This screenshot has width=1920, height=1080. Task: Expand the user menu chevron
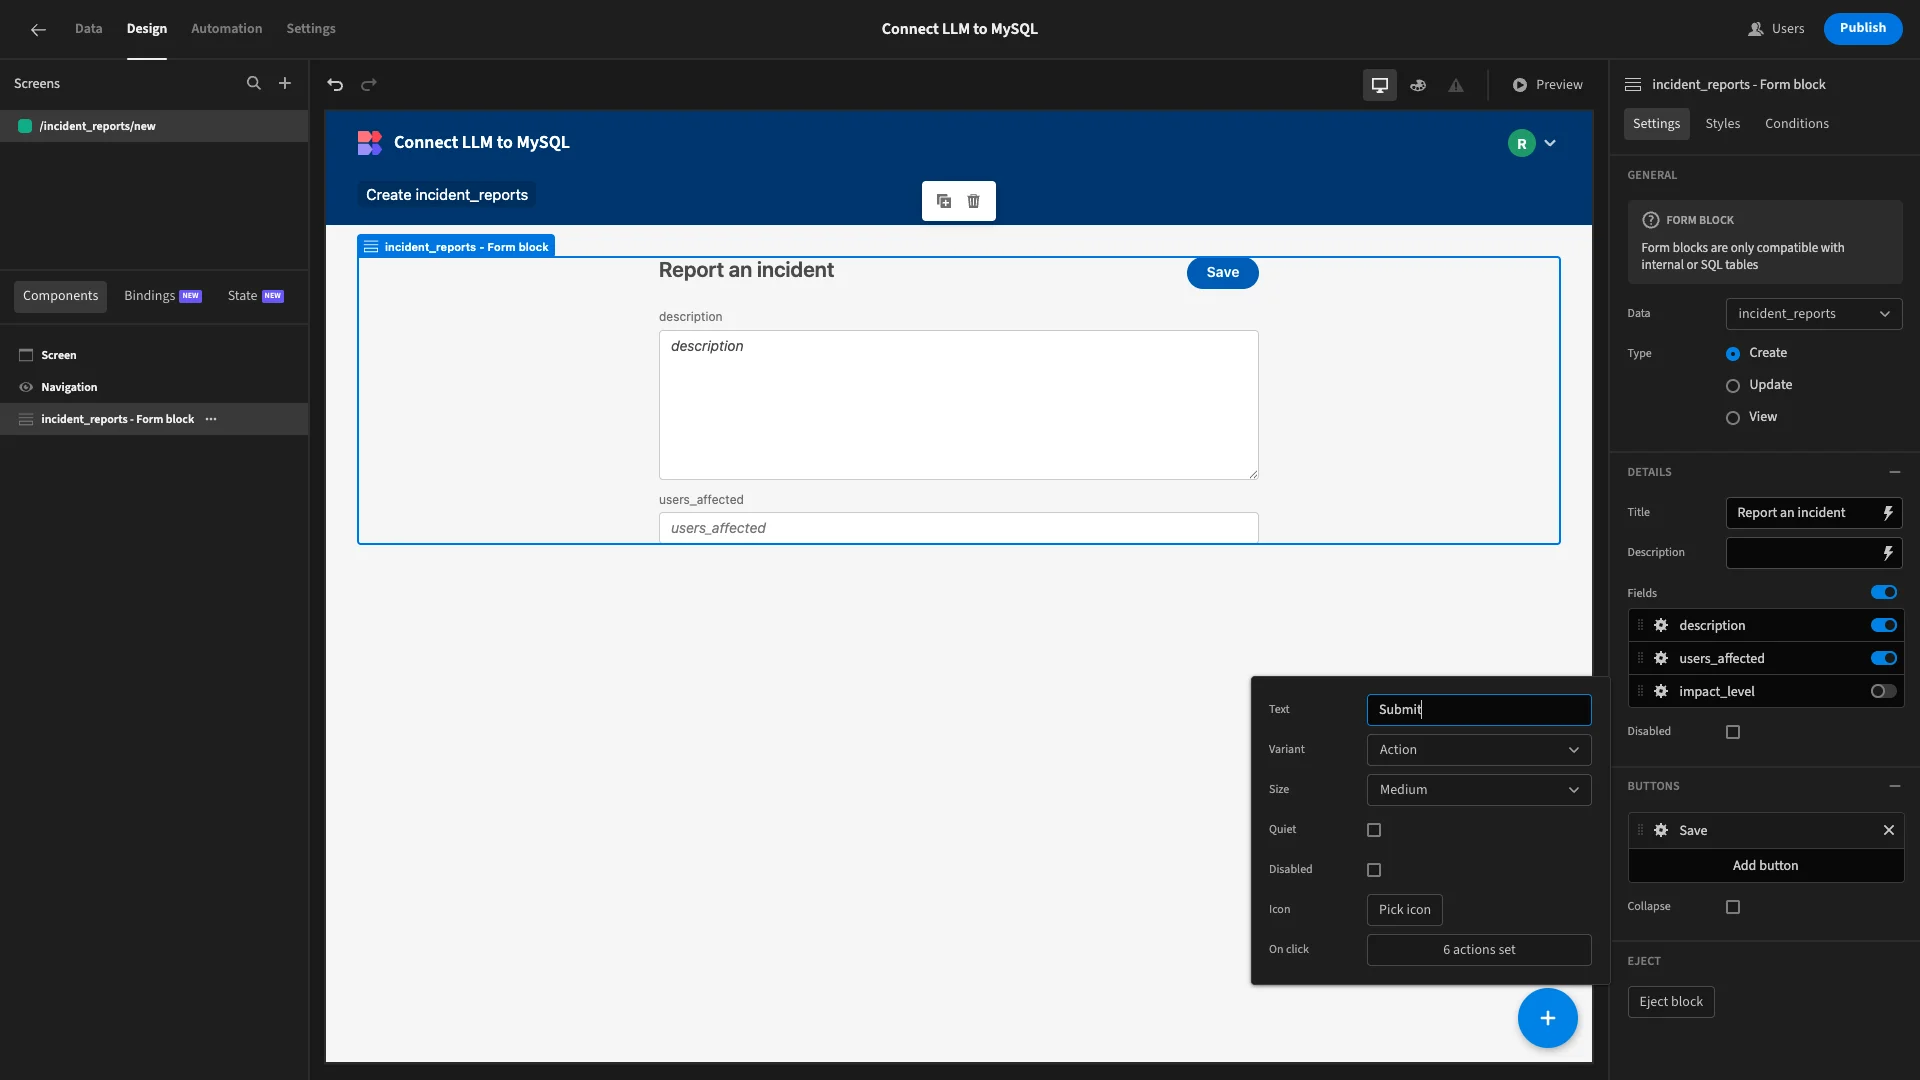tap(1550, 143)
